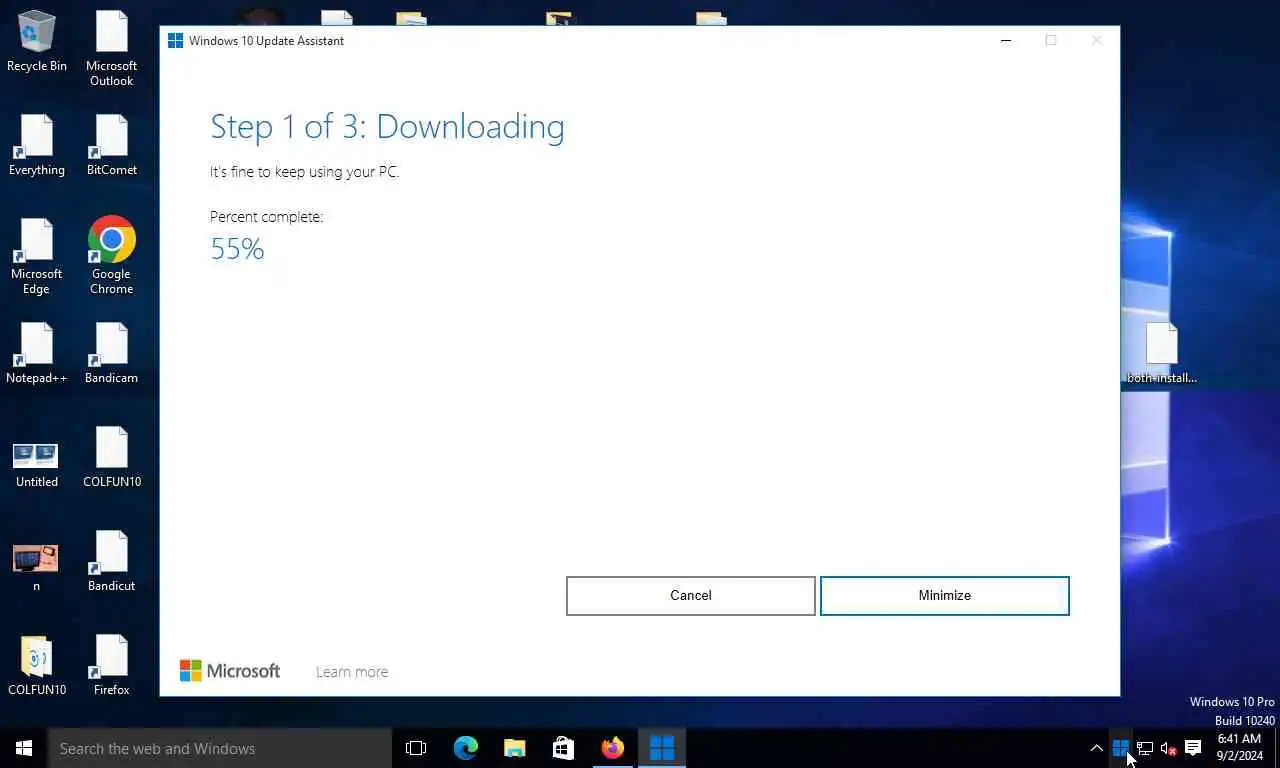1280x768 pixels.
Task: Click the Search the web and Windows box
Action: [220, 748]
